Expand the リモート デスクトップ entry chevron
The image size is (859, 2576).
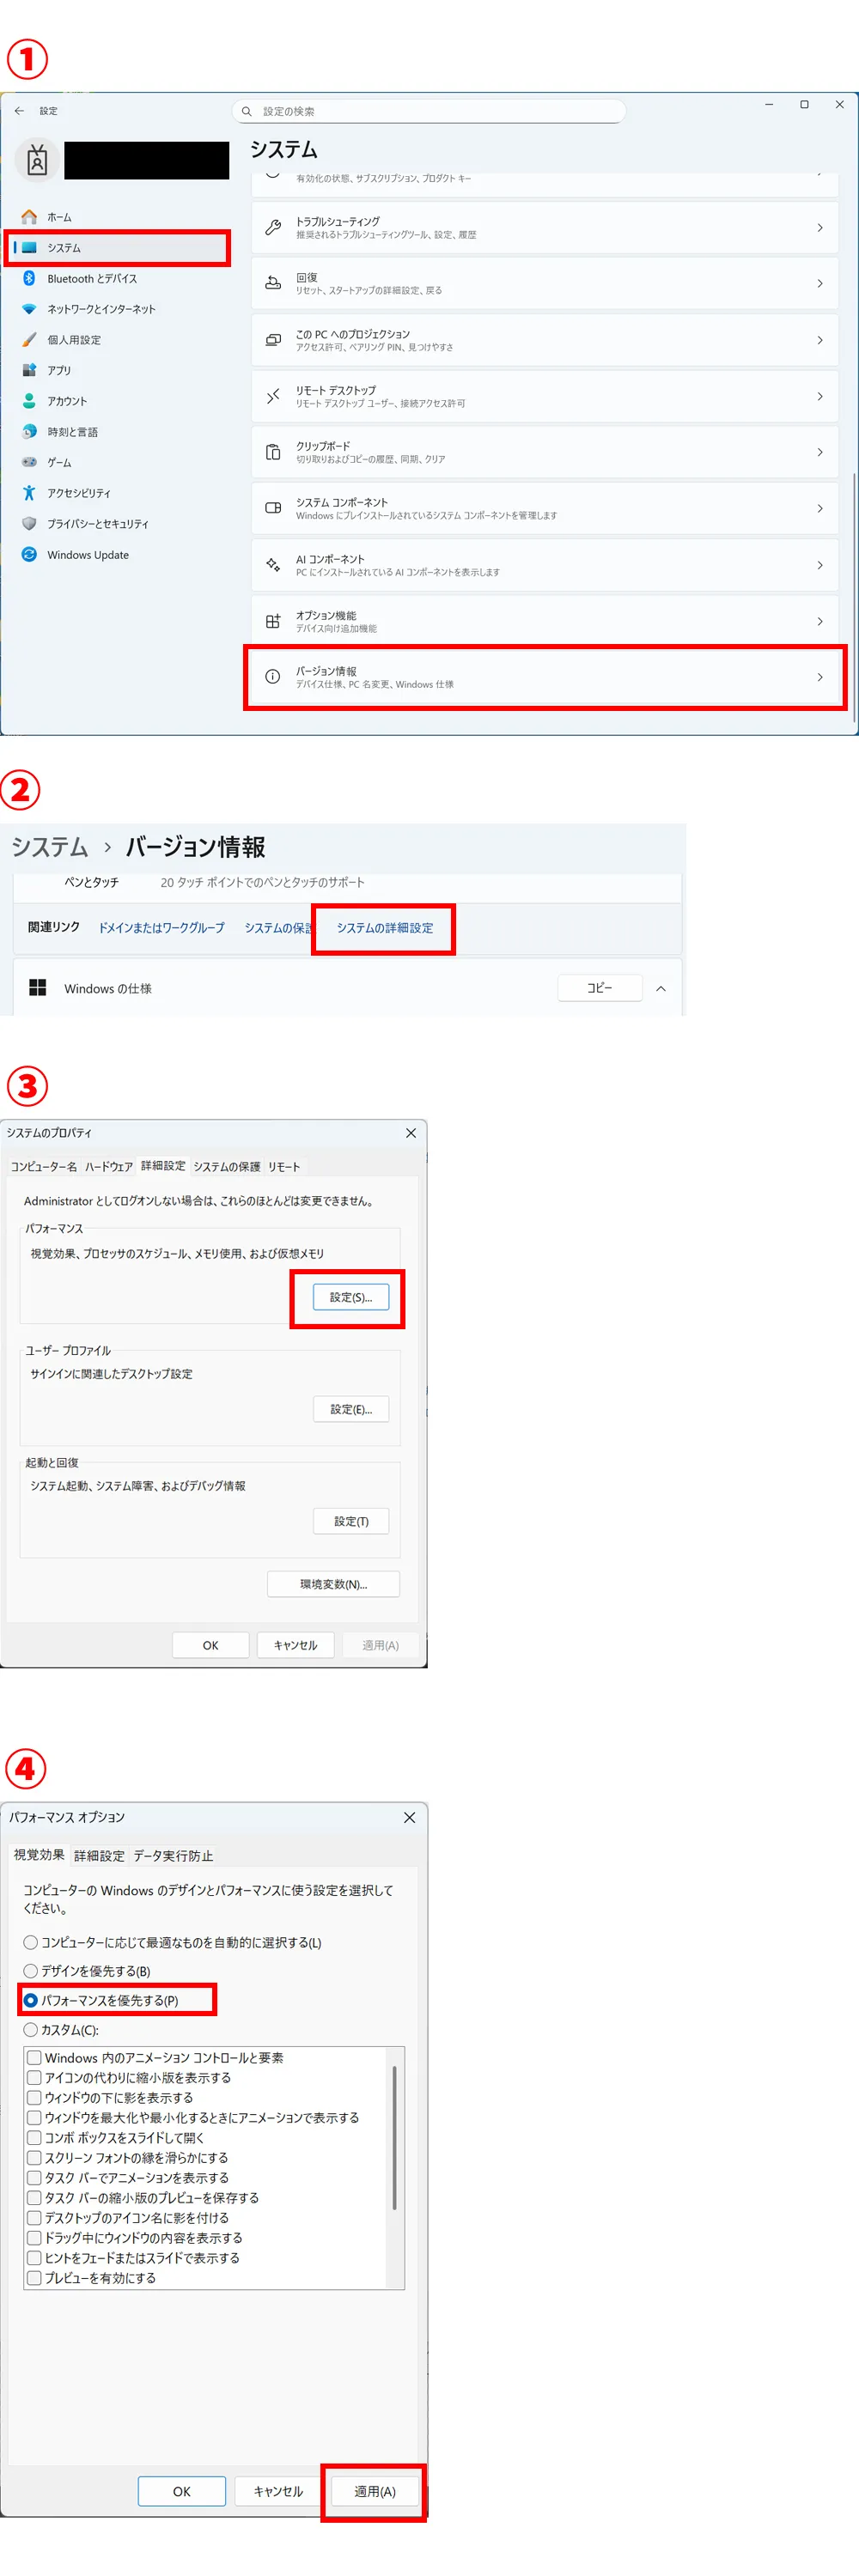819,397
